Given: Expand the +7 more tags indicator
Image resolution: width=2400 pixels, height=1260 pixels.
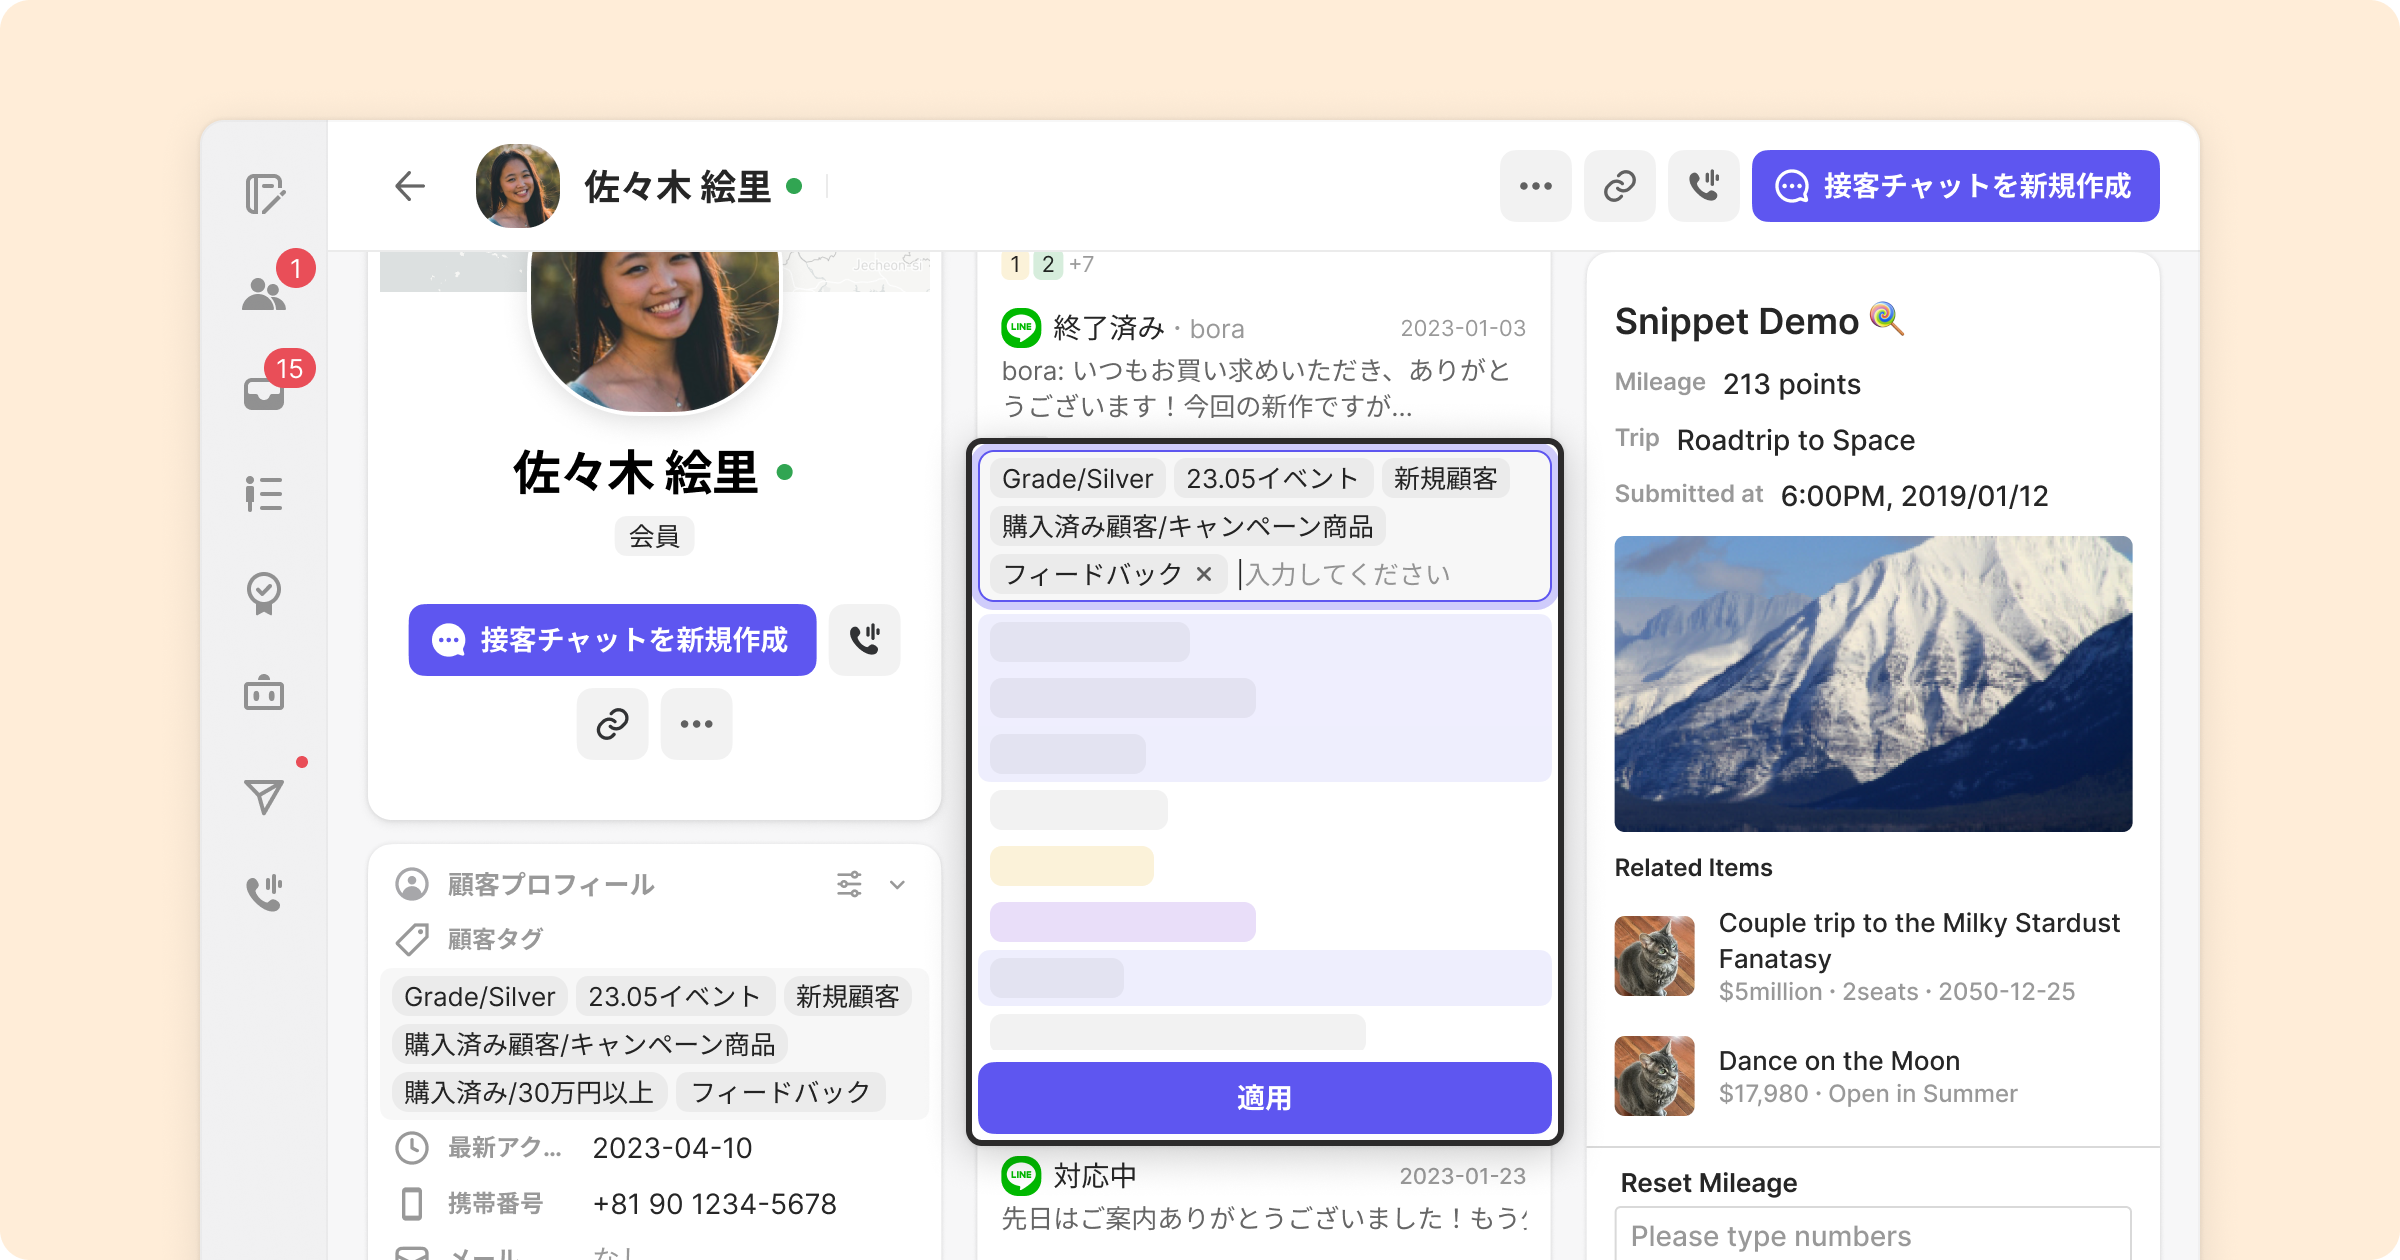Looking at the screenshot, I should (1081, 265).
